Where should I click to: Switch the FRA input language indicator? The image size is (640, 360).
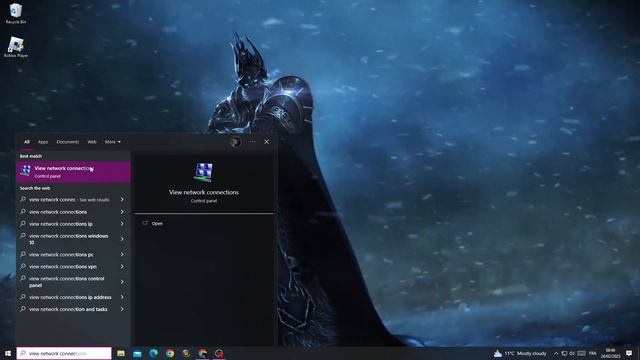tap(593, 353)
